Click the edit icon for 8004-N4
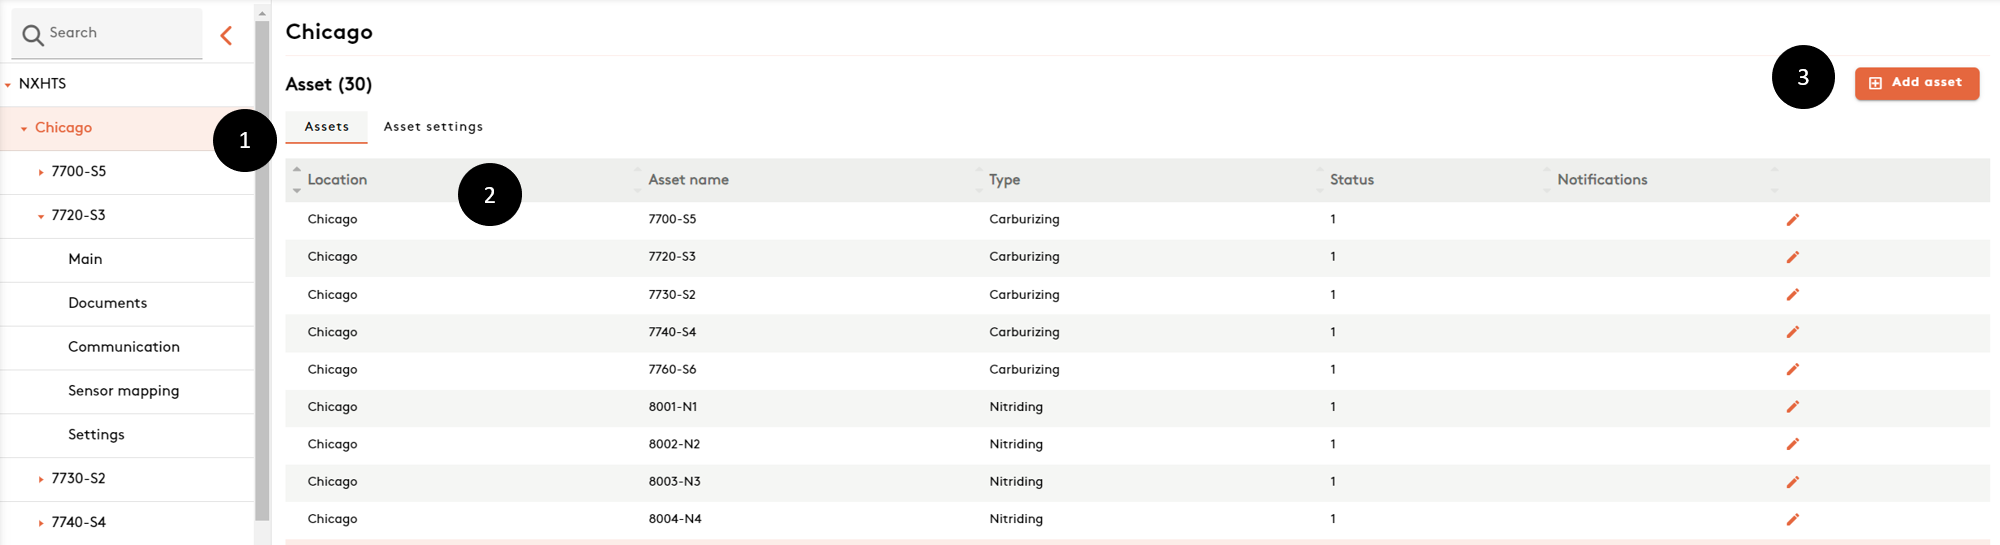This screenshot has height=545, width=2000. click(1792, 519)
